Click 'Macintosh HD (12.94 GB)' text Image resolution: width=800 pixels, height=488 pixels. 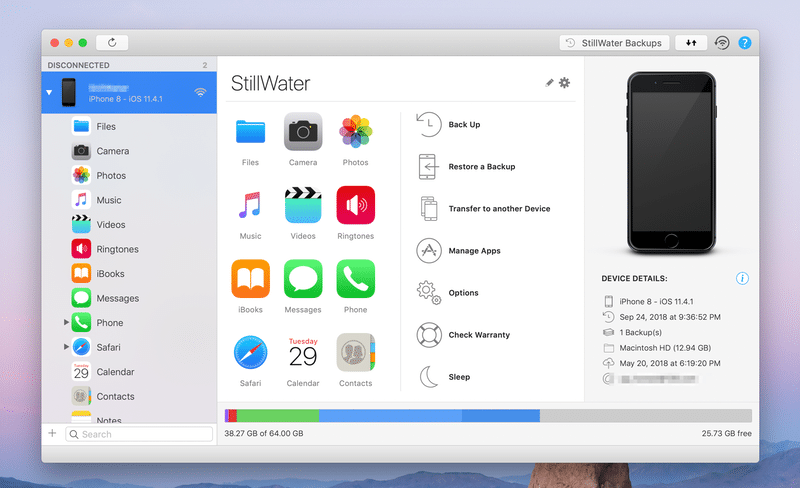coord(665,348)
